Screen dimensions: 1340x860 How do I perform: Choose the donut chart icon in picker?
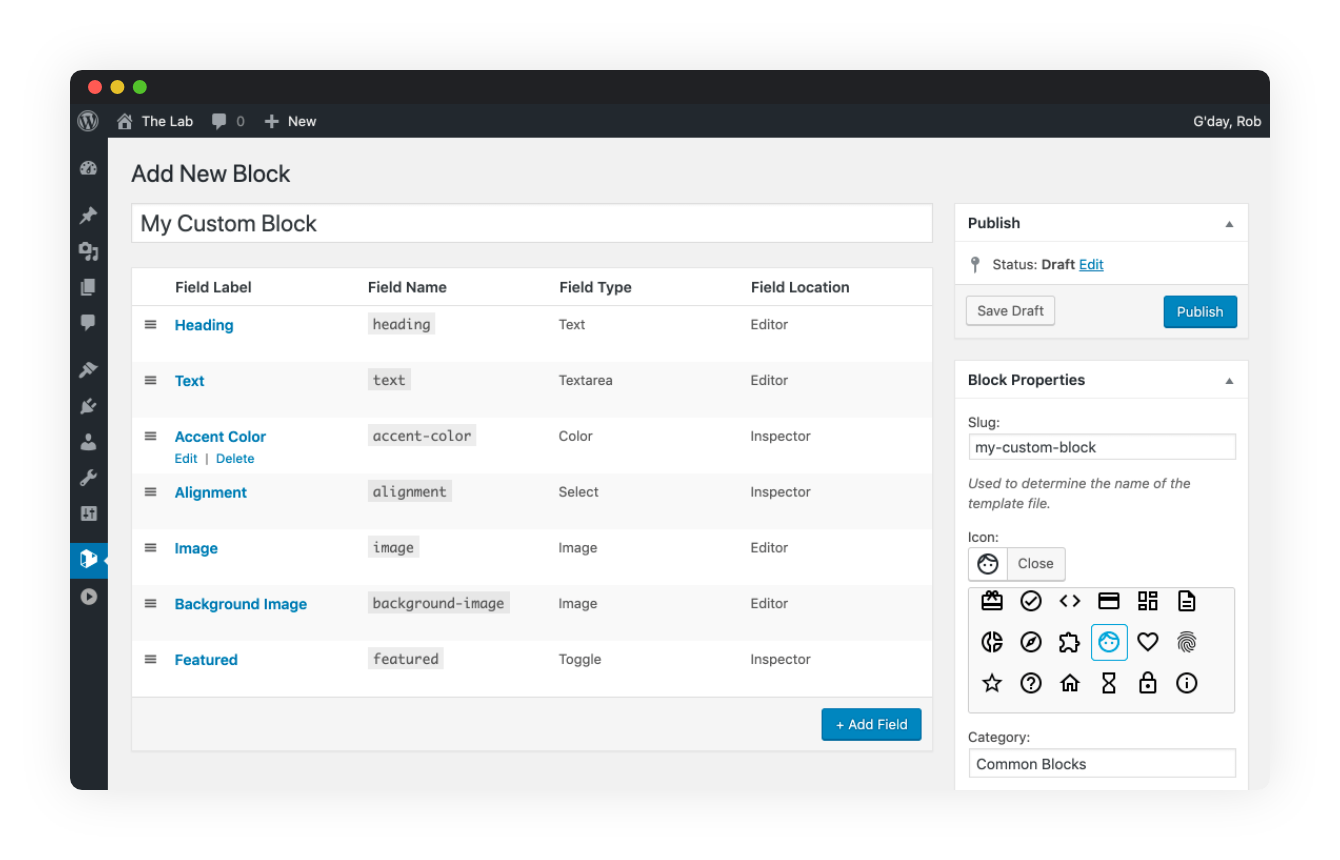point(992,642)
